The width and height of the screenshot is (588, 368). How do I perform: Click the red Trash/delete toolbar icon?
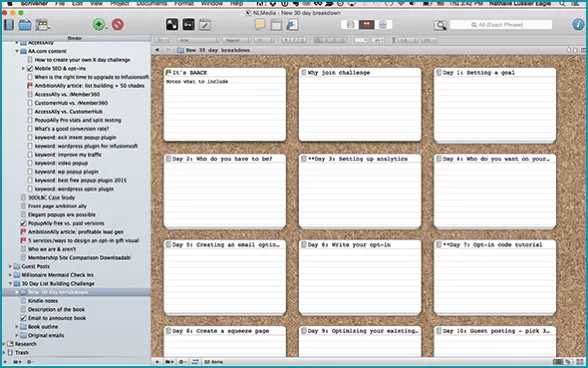pyautogui.click(x=118, y=25)
